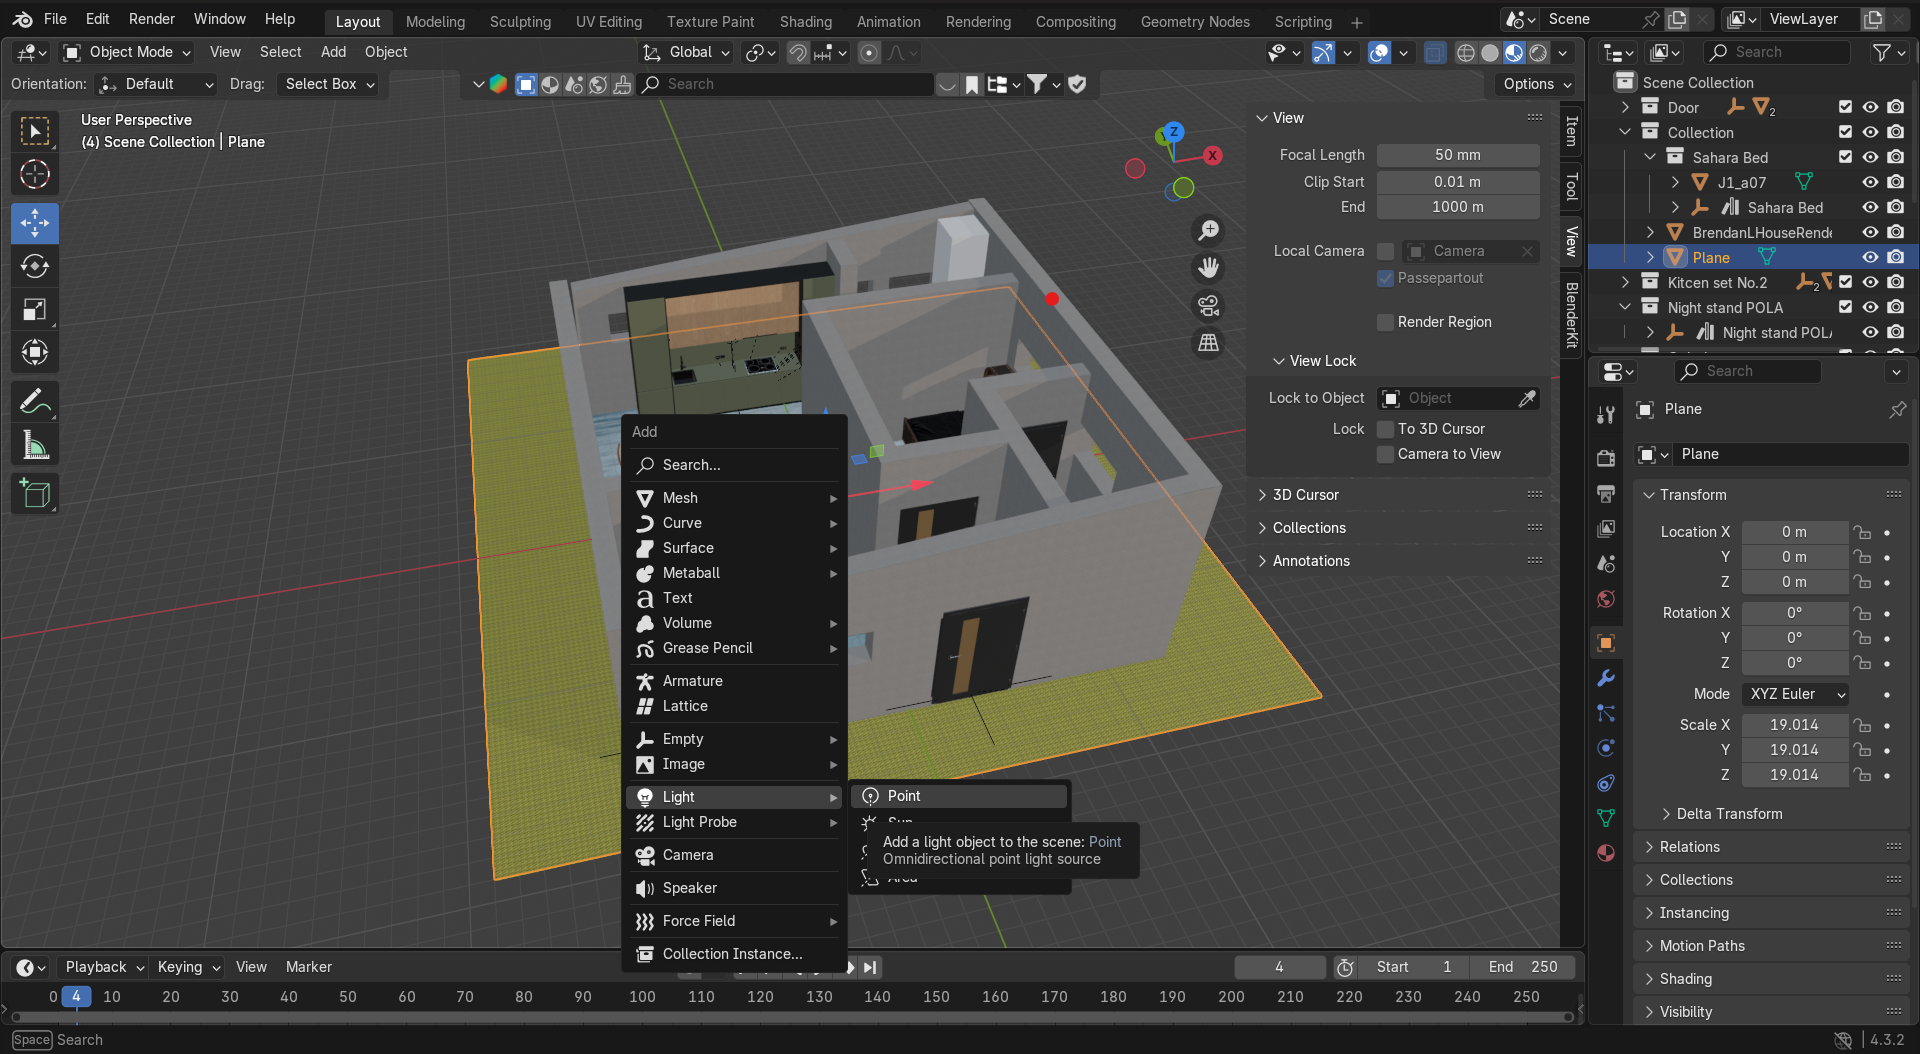
Task: Click Search in the Add menu
Action: 735,465
